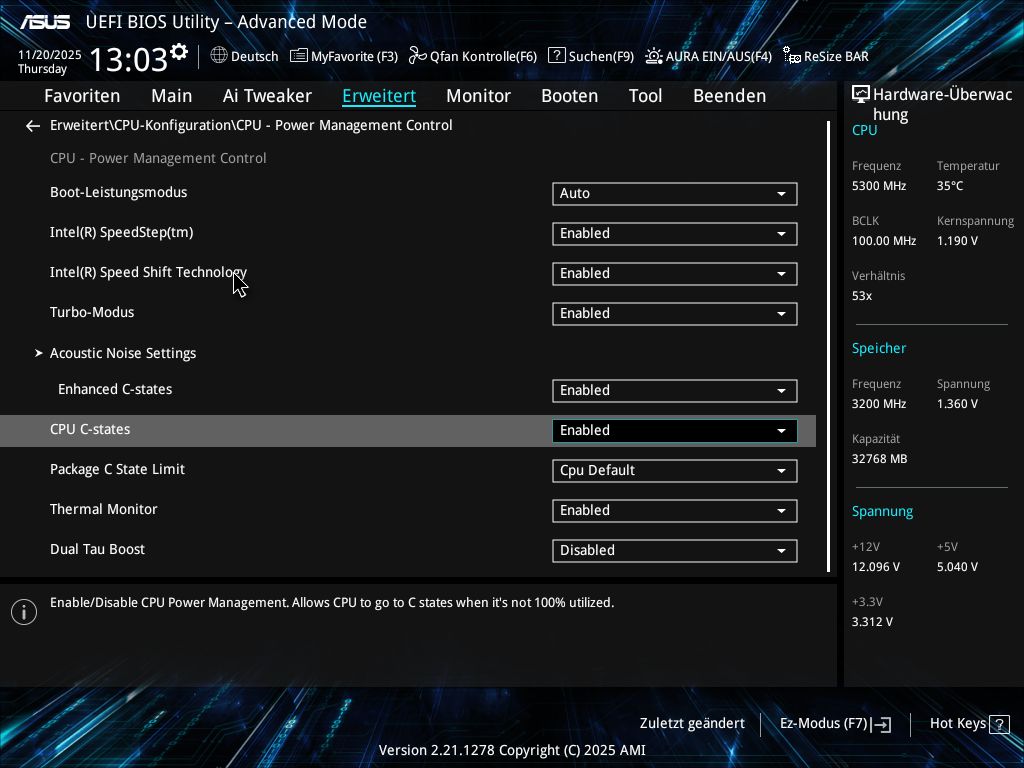Select Turbo-Modus row label
1024x768 pixels.
(x=92, y=312)
